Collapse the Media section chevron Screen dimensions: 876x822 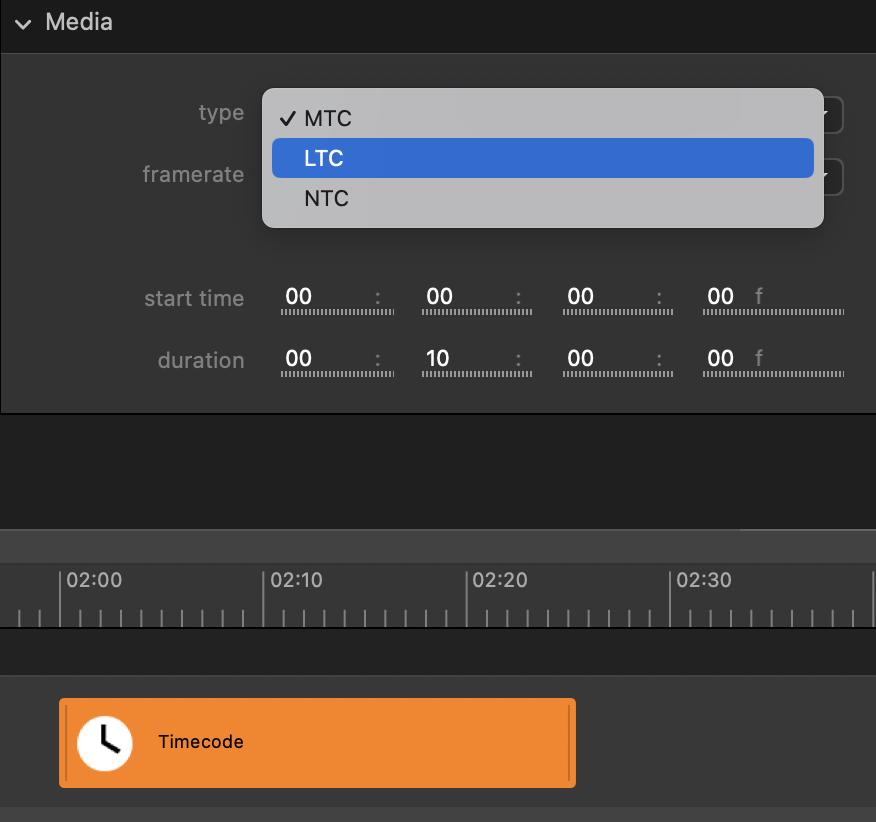click(23, 23)
